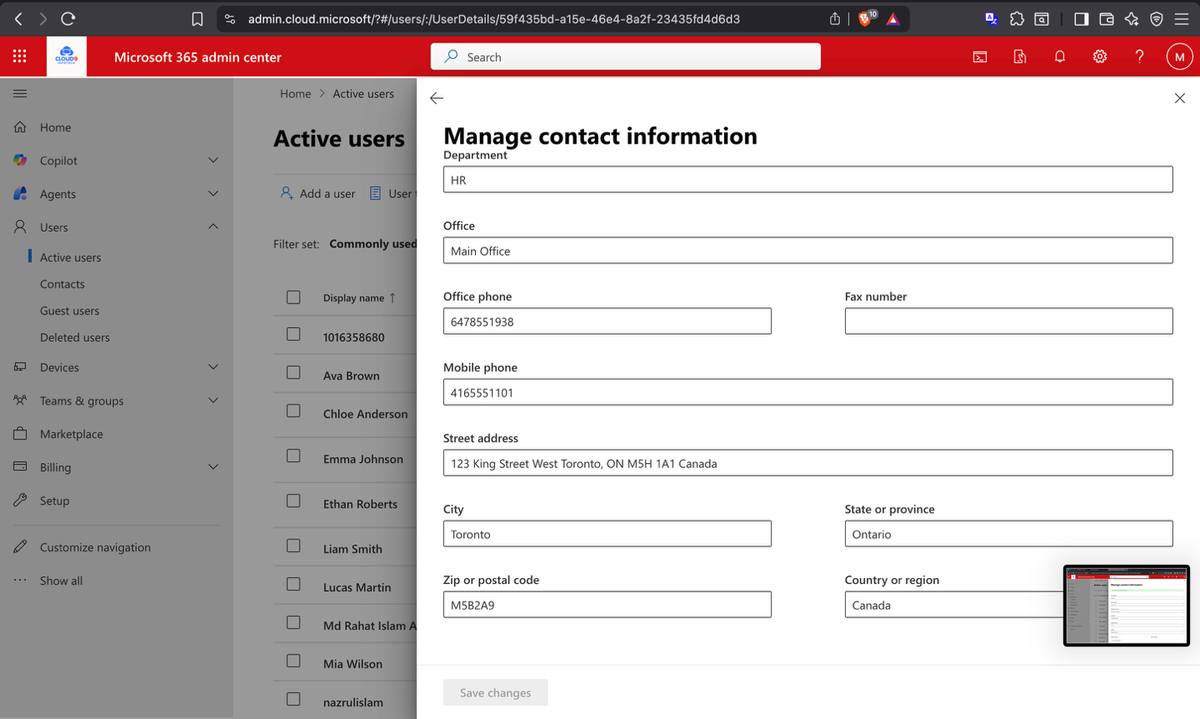Collapse the Users section chevron
The image size is (1200, 719).
click(x=212, y=227)
